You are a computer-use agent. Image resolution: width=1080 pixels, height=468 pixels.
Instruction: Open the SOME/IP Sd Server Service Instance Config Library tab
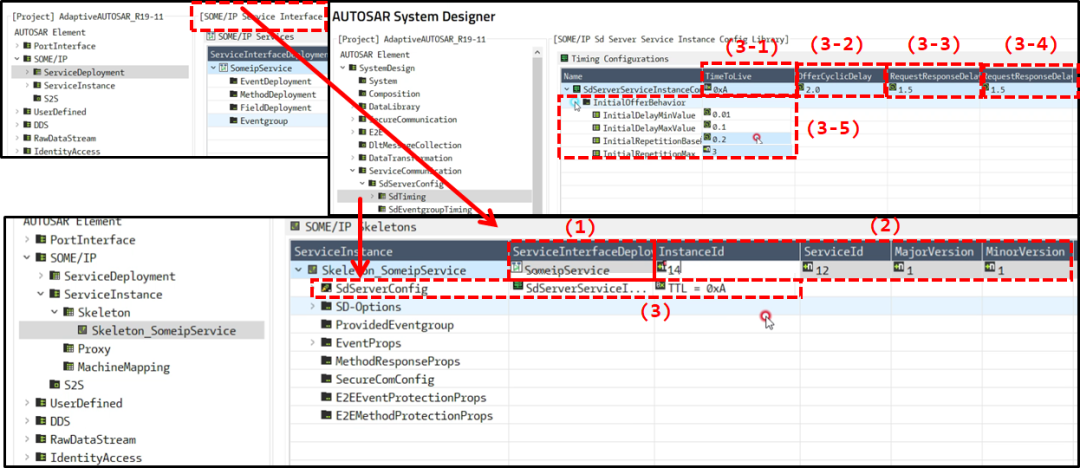[x=672, y=40]
